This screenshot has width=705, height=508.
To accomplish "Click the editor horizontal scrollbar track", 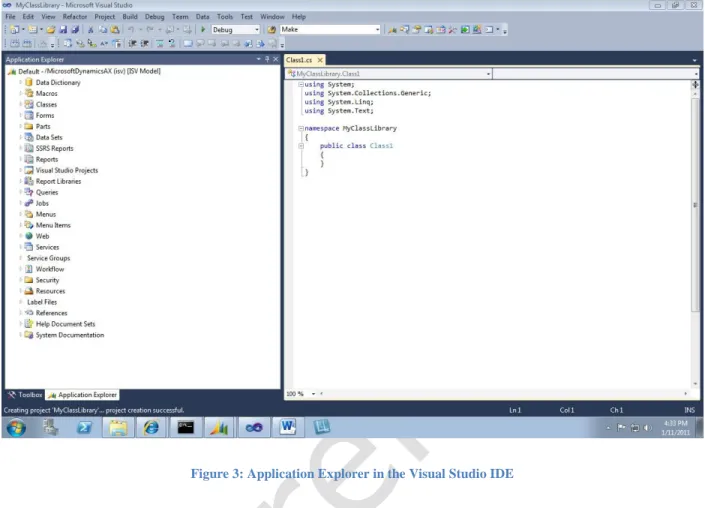I will tap(504, 394).
